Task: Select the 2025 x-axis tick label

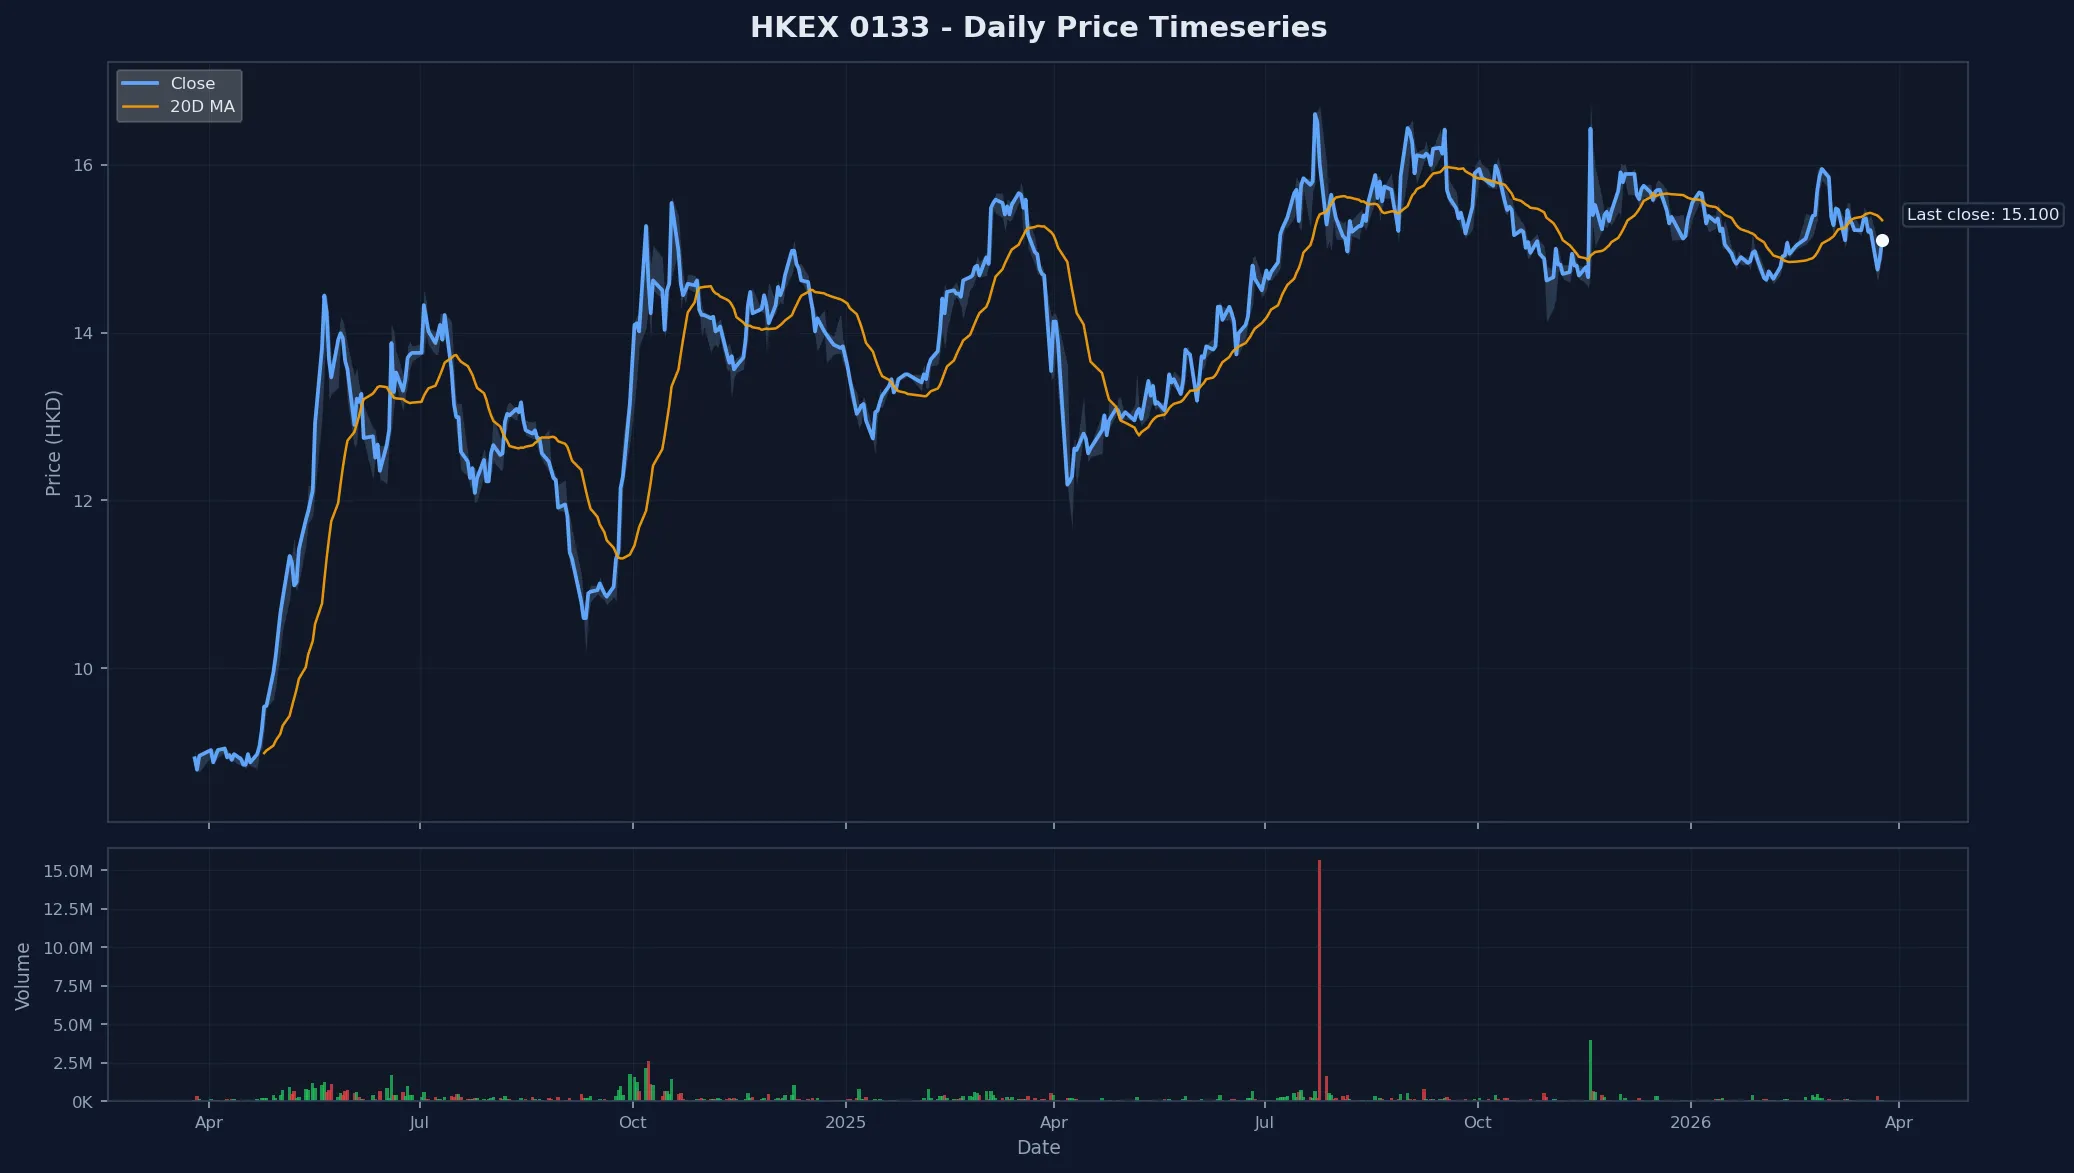Action: pos(846,1122)
